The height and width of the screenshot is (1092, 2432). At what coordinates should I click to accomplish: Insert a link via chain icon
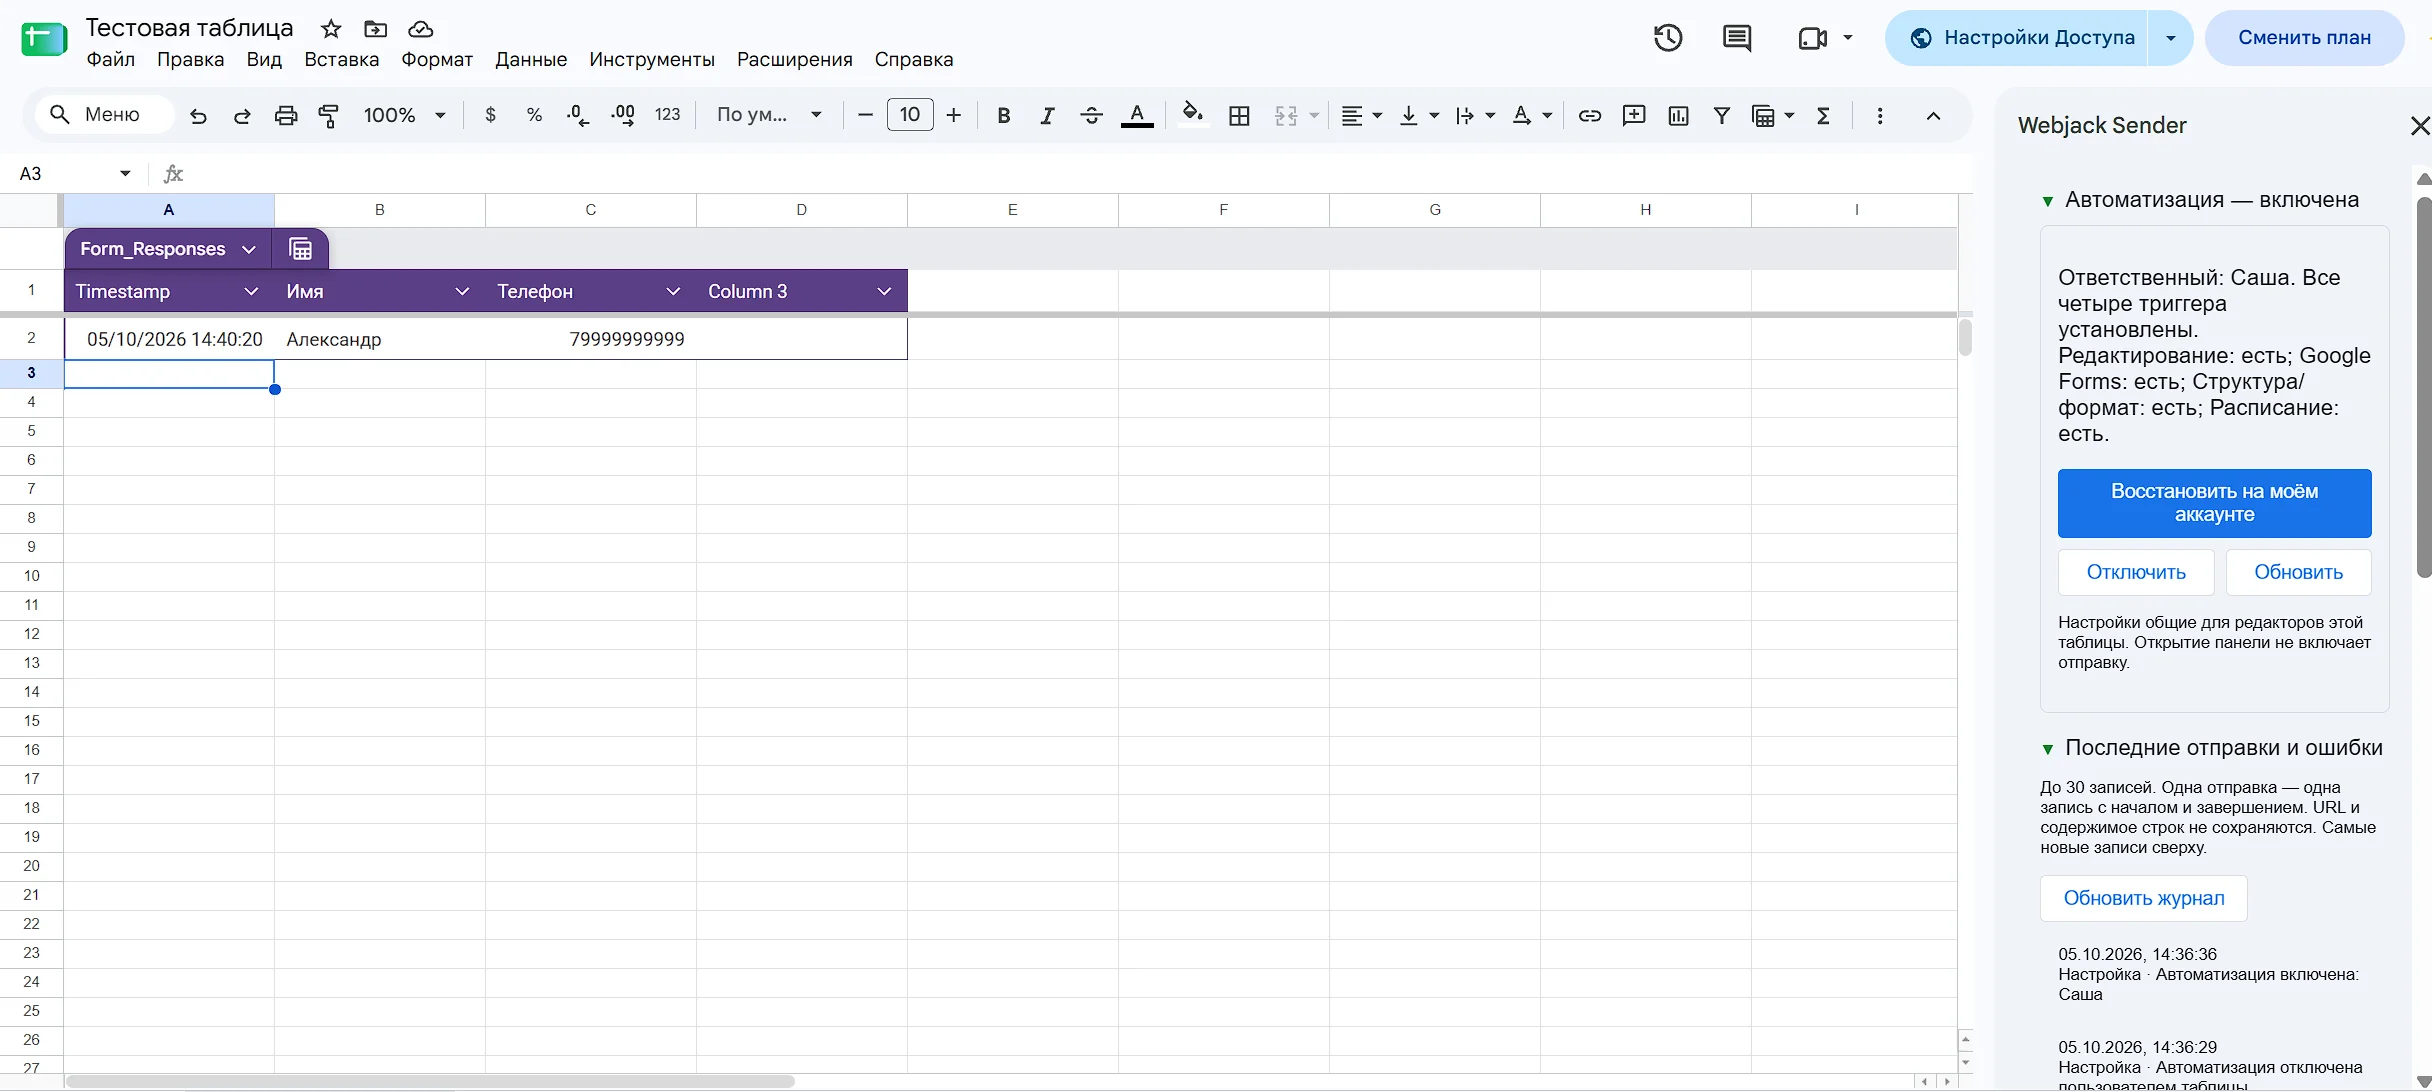point(1589,115)
